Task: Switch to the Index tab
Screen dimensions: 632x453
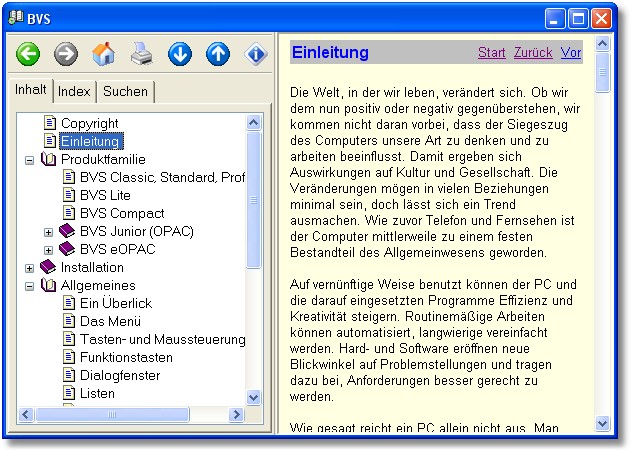Action: tap(74, 92)
